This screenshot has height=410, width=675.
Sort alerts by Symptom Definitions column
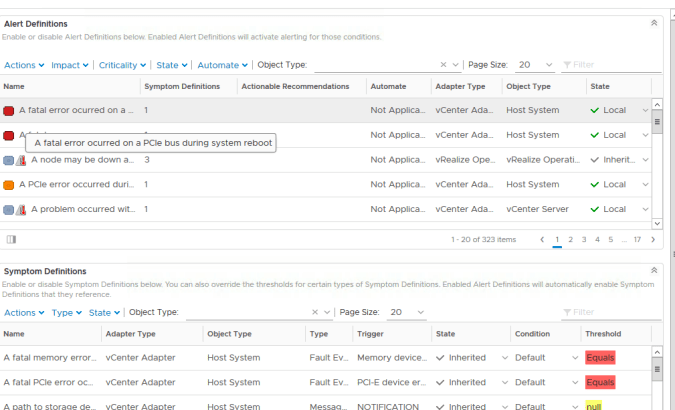click(x=182, y=87)
